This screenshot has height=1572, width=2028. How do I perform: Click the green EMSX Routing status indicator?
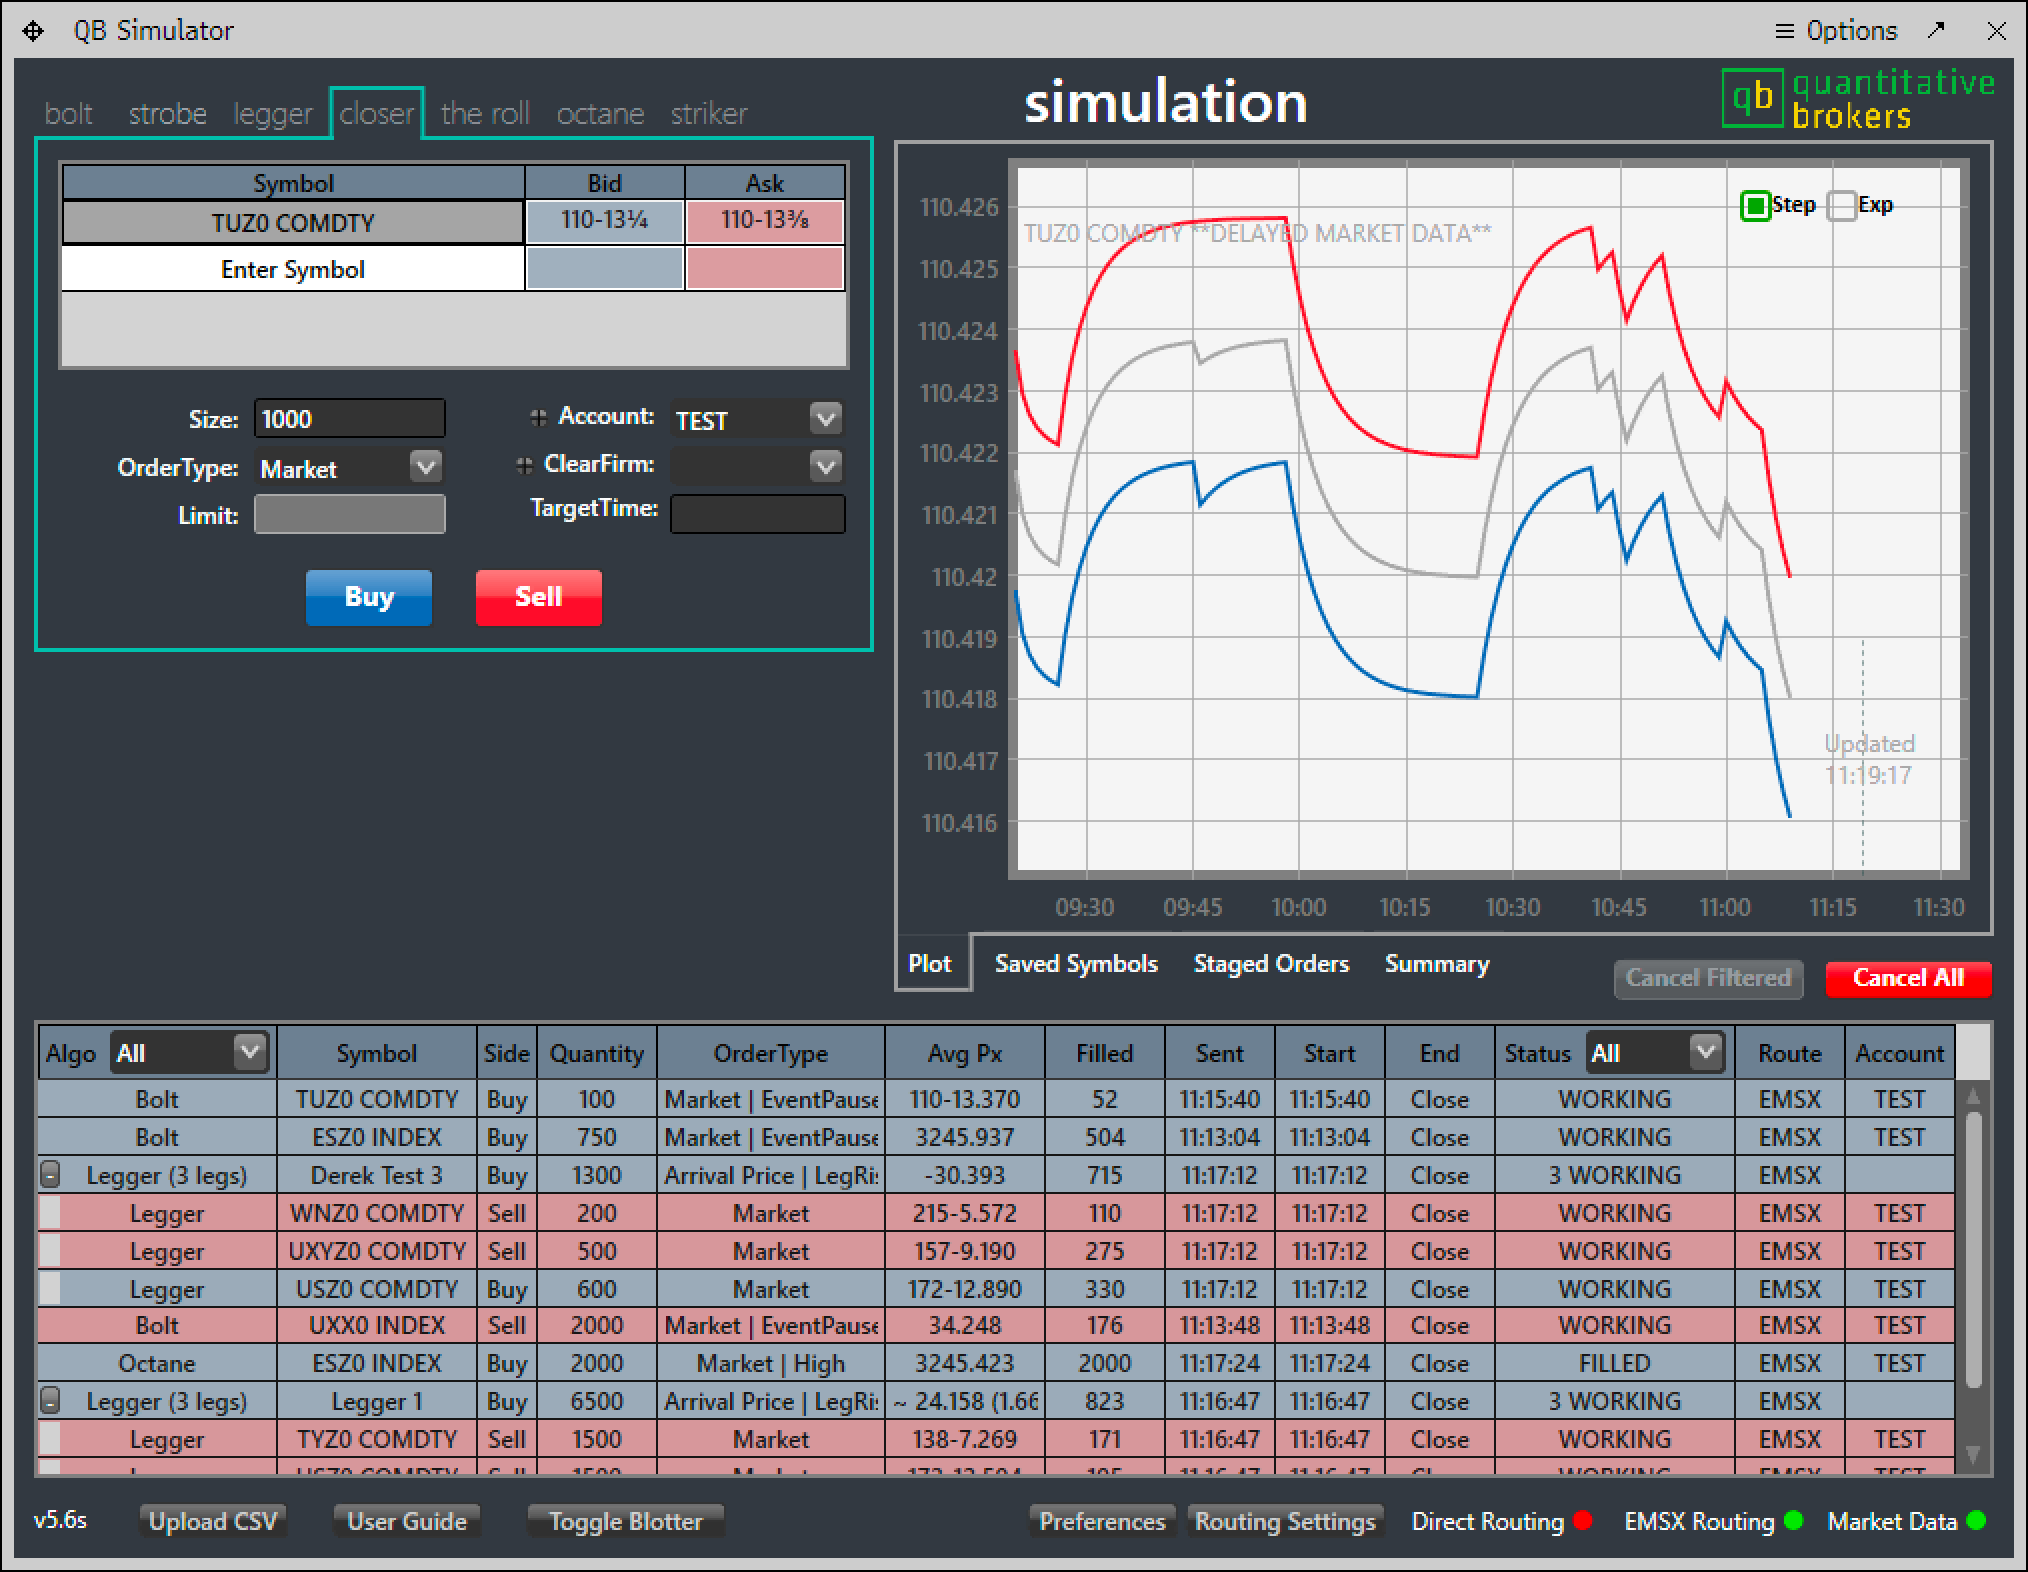pyautogui.click(x=1793, y=1520)
